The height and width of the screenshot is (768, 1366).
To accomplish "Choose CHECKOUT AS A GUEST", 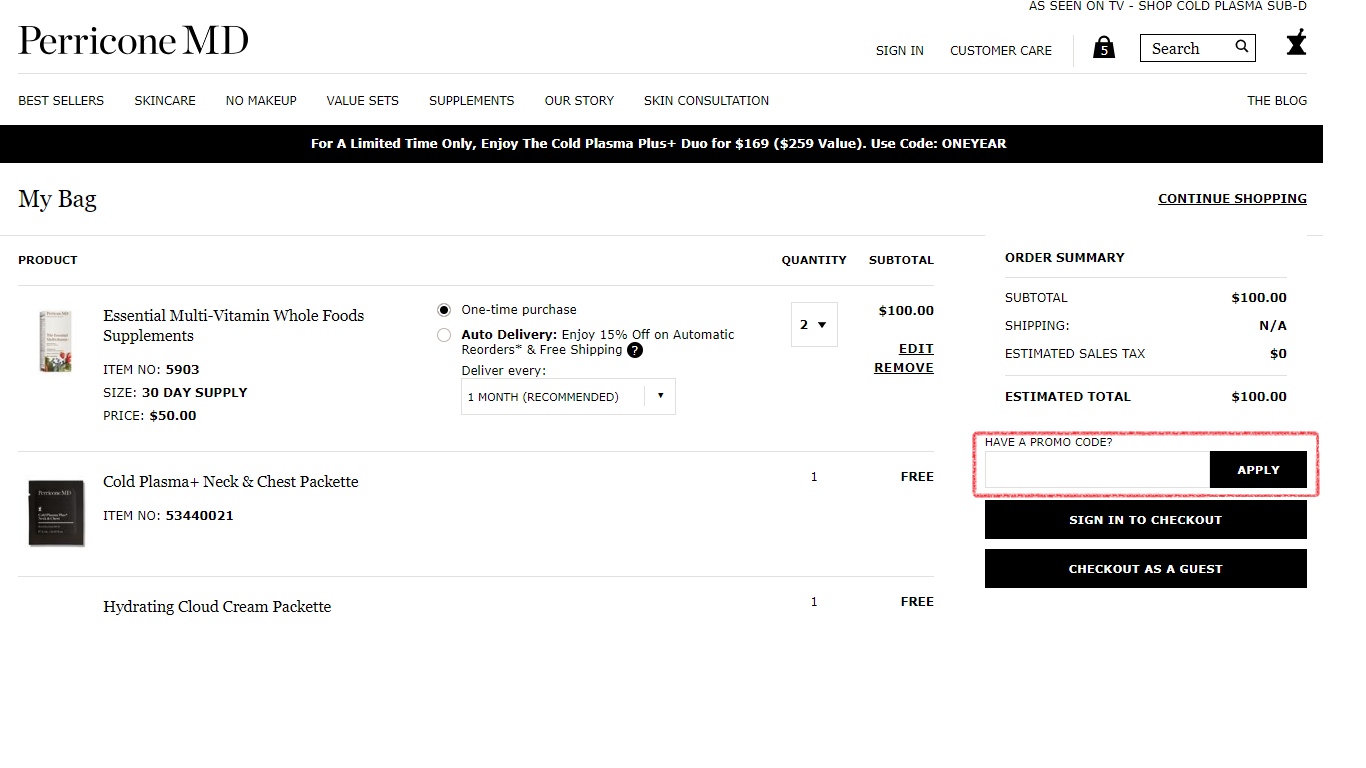I will tap(1145, 568).
